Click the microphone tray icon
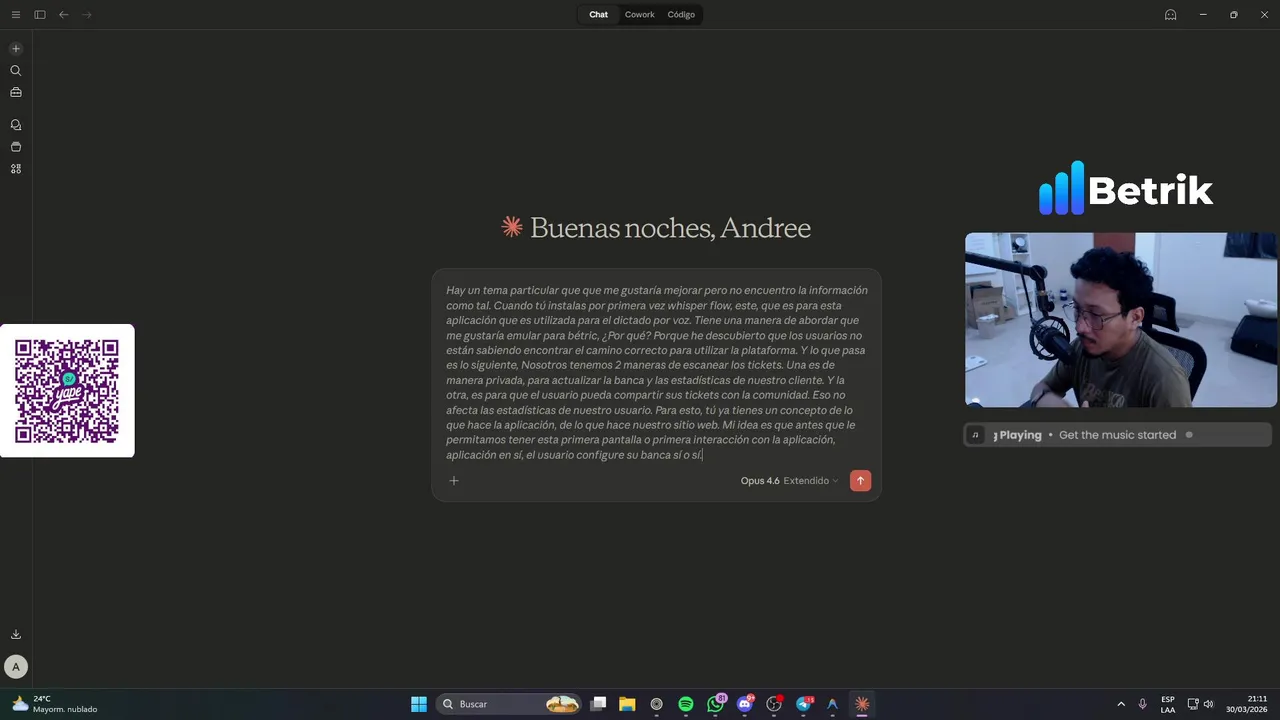1280x720 pixels. tap(1143, 704)
